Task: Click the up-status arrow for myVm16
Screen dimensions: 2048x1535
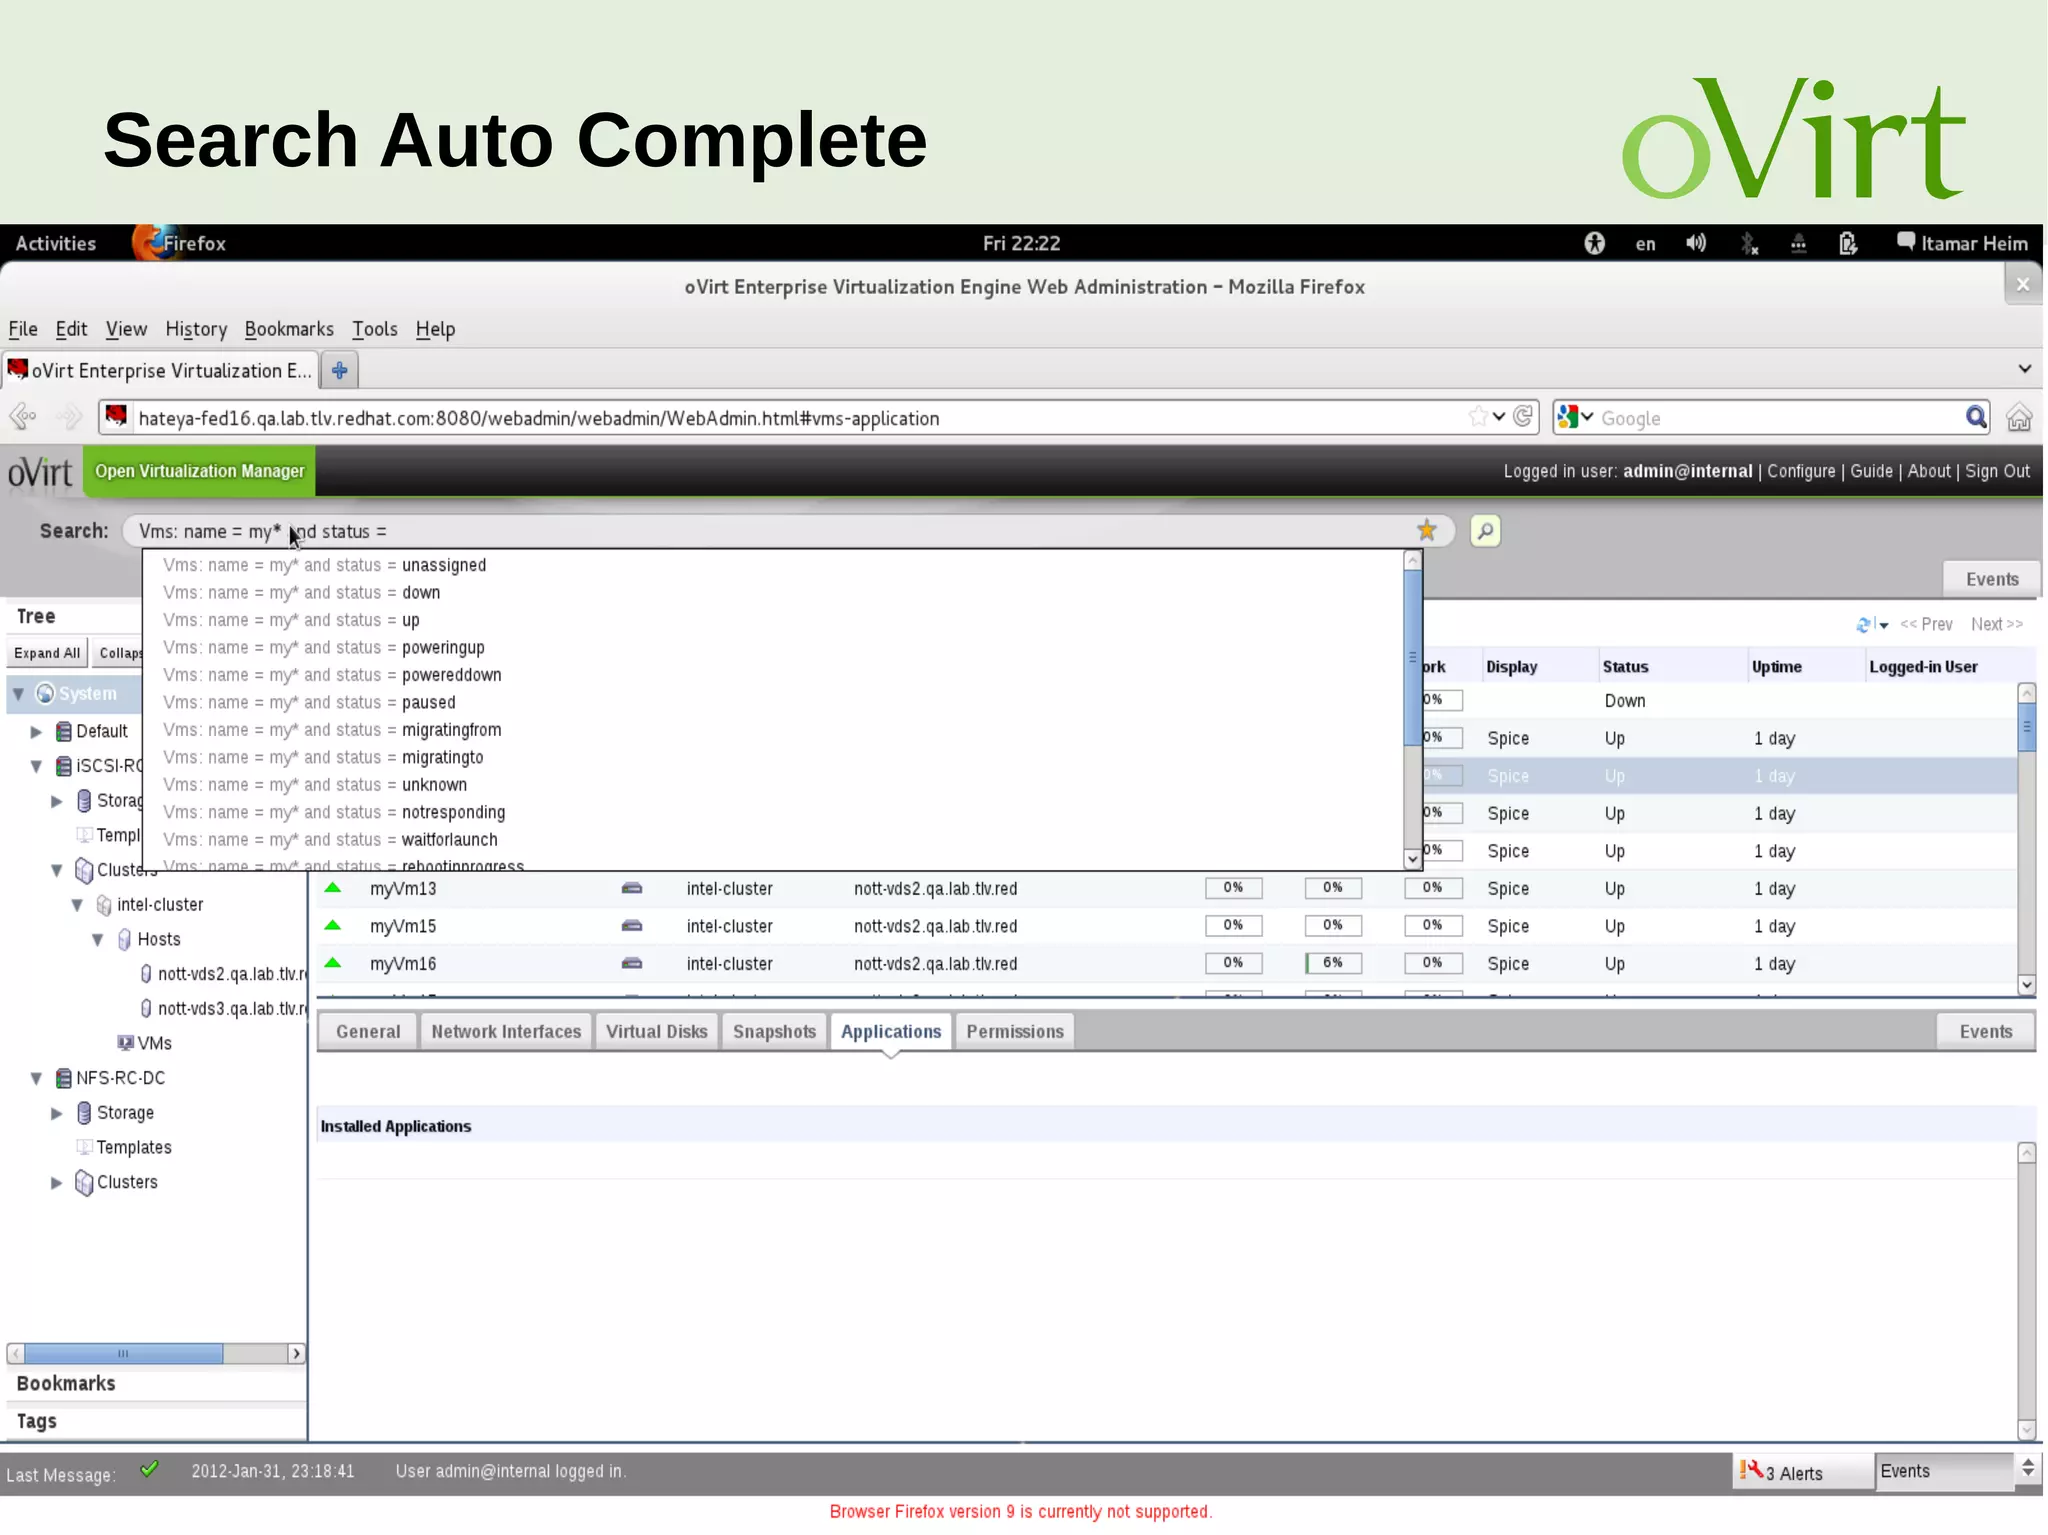Action: [333, 962]
